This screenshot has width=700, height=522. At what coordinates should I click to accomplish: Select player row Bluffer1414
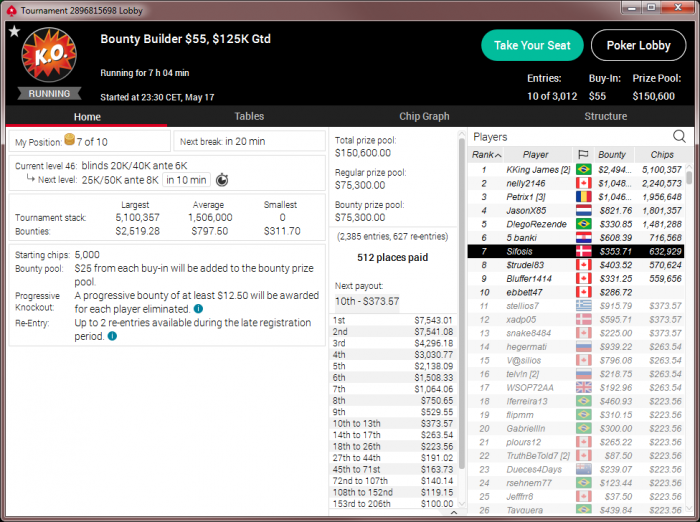click(x=576, y=279)
